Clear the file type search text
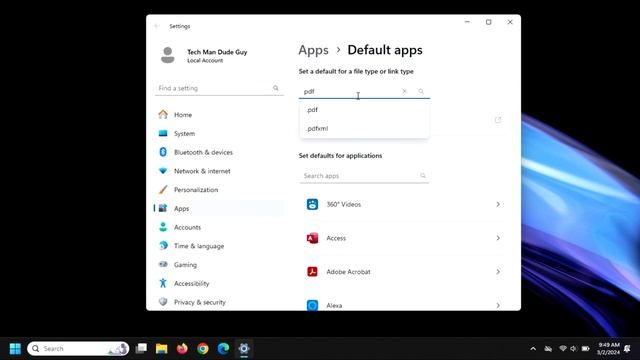This screenshot has width=640, height=360. (x=404, y=91)
